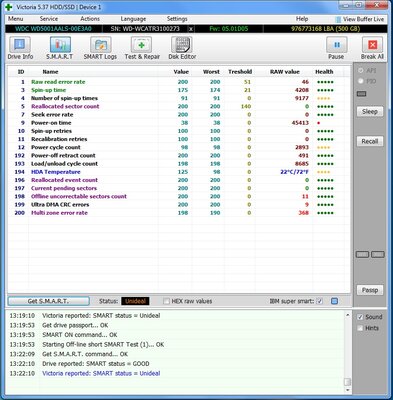Screen dimensions: 393x400
Task: Toggle the IBM super smart checkbox
Action: pyautogui.click(x=319, y=301)
